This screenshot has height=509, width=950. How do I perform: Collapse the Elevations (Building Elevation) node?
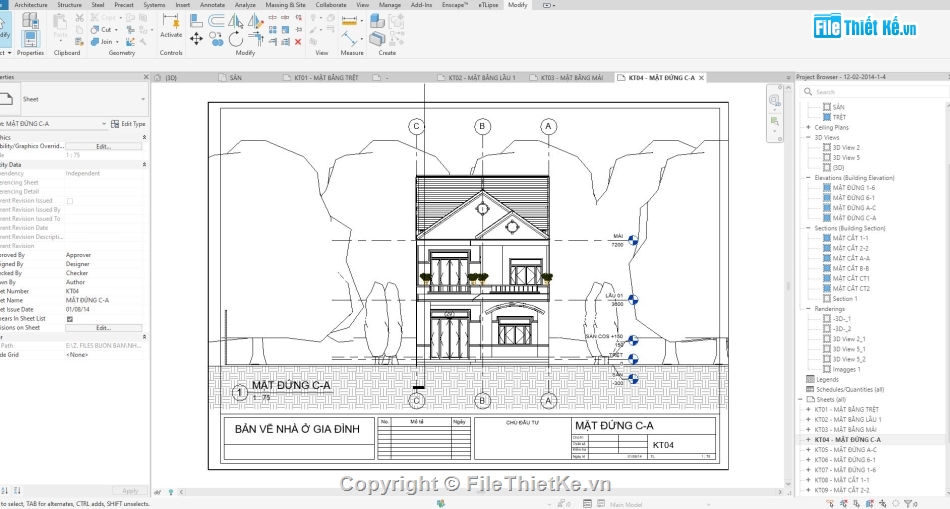808,178
